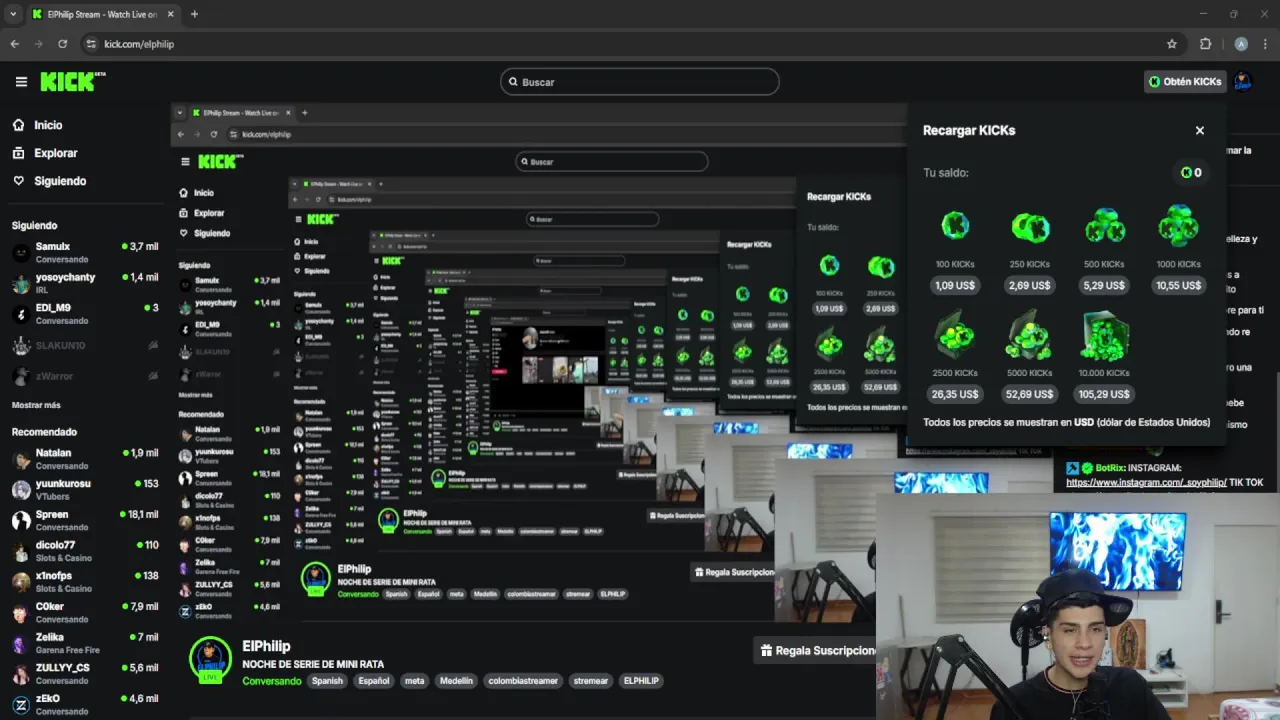1280x720 pixels.
Task: Click Mostrar más under following list
Action: click(x=36, y=405)
